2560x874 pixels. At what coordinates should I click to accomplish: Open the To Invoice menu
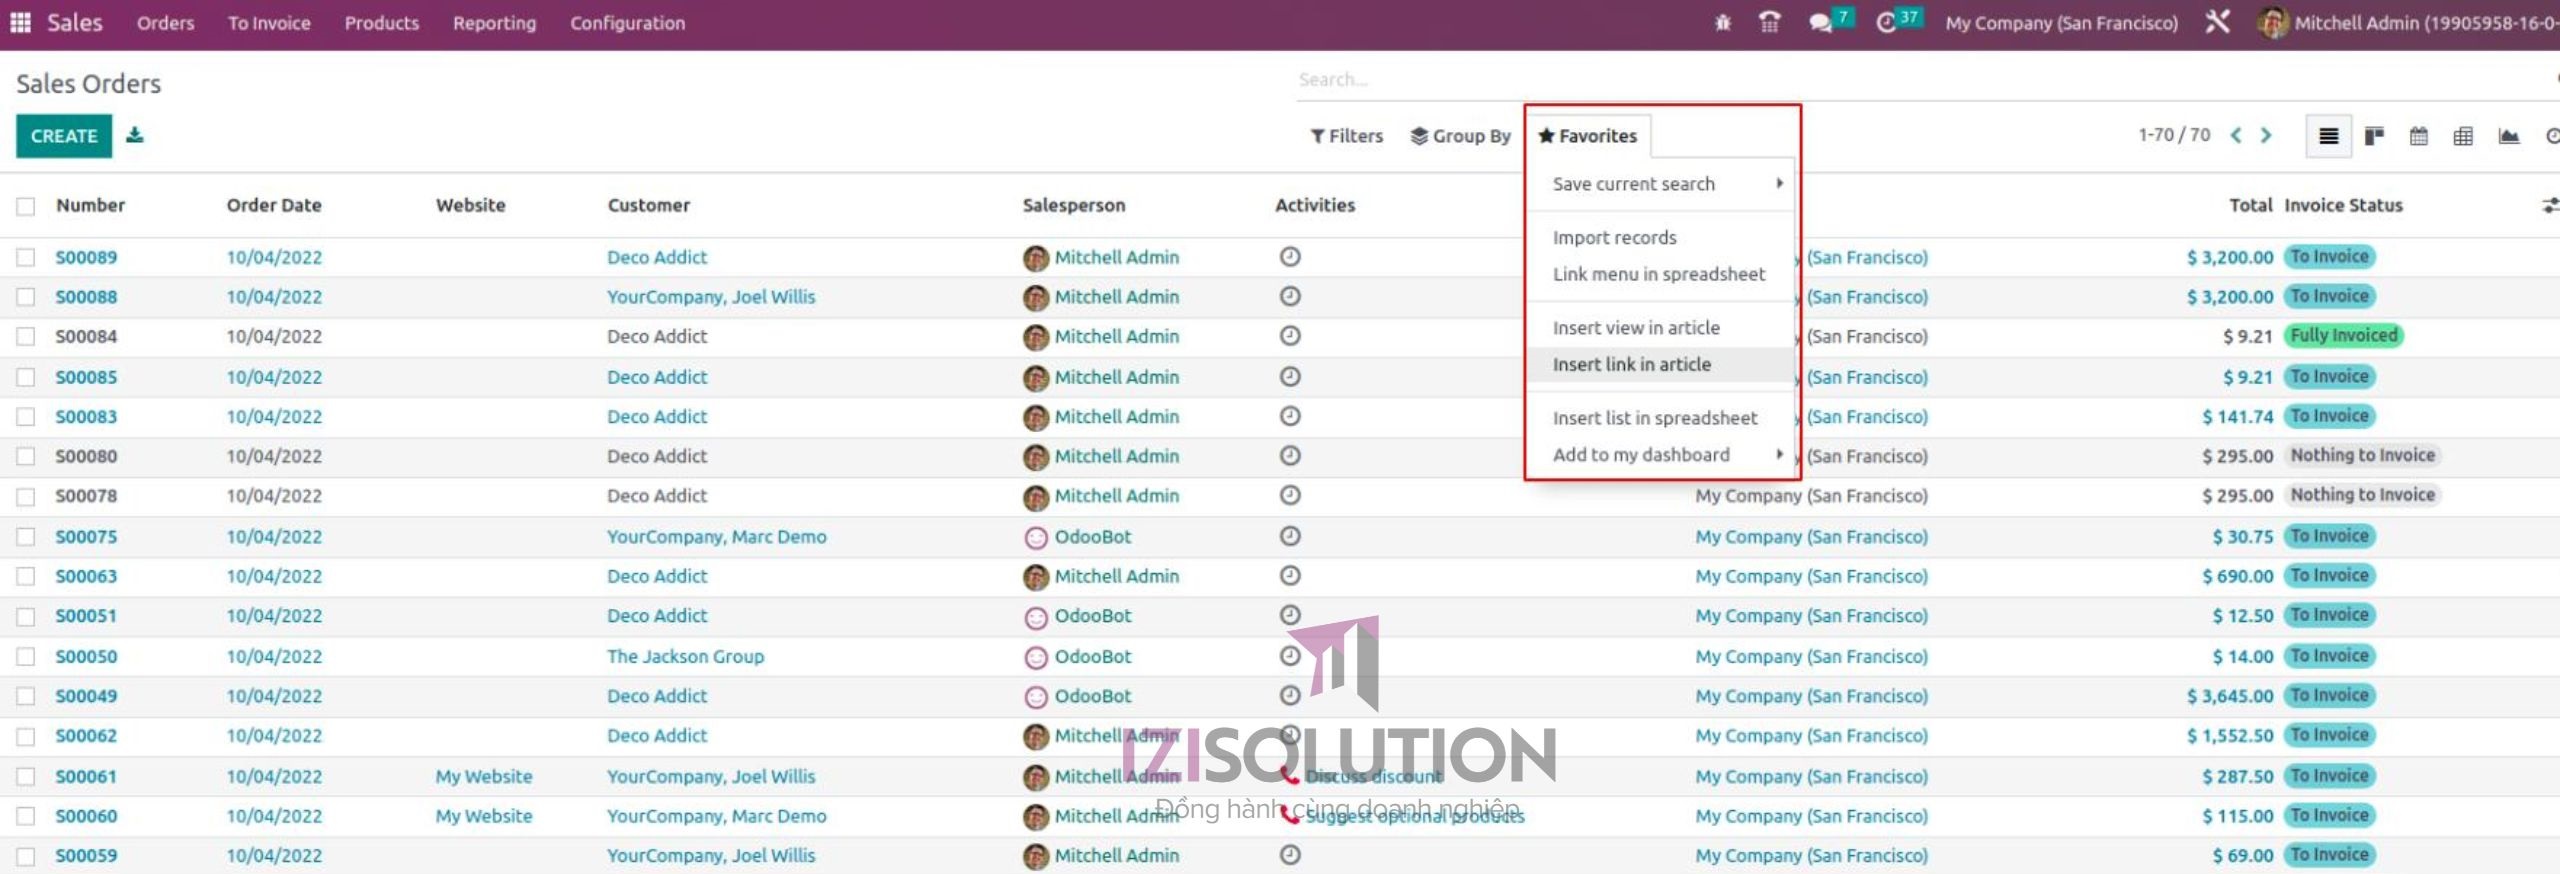coord(269,22)
